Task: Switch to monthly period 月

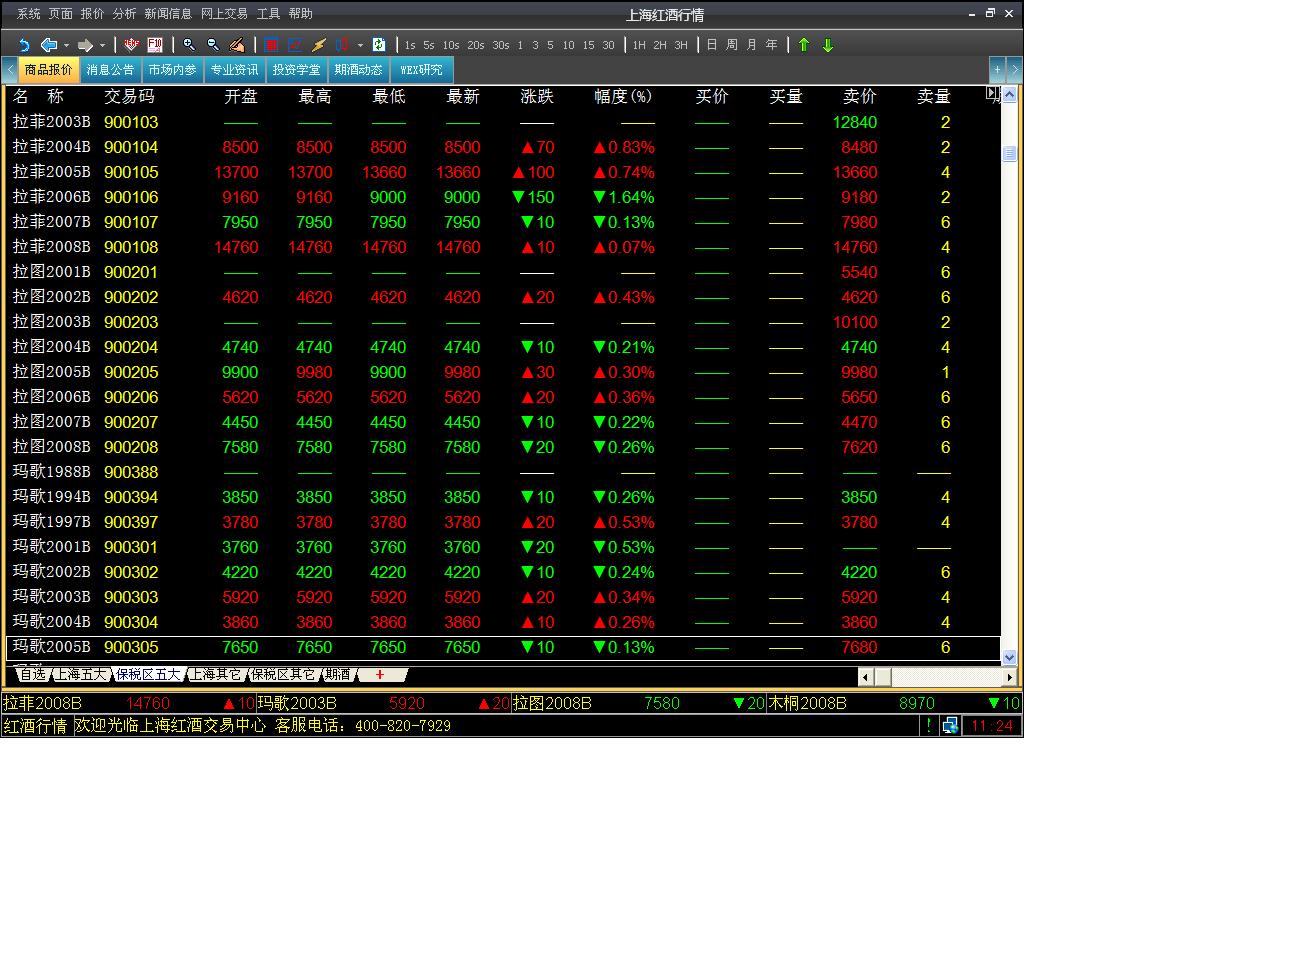Action: point(752,45)
